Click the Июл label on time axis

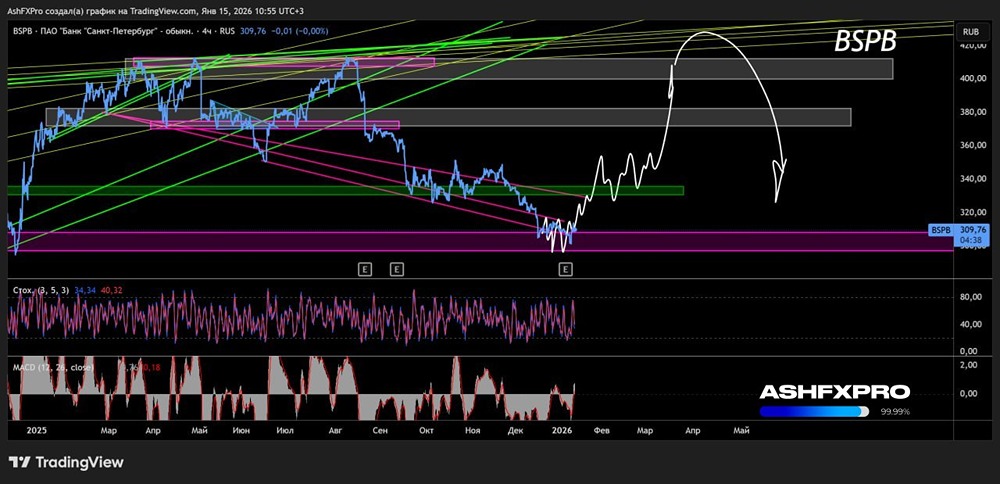pos(284,431)
